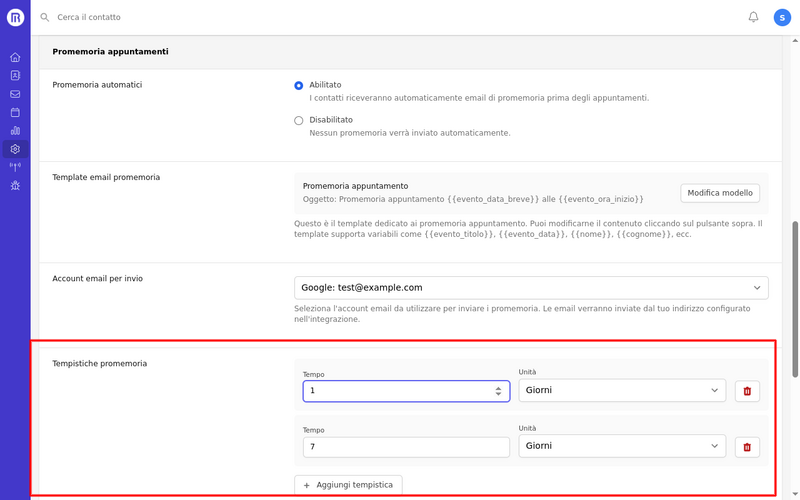800x500 pixels.
Task: Click the Promemoria automatici label
Action: tap(97, 85)
